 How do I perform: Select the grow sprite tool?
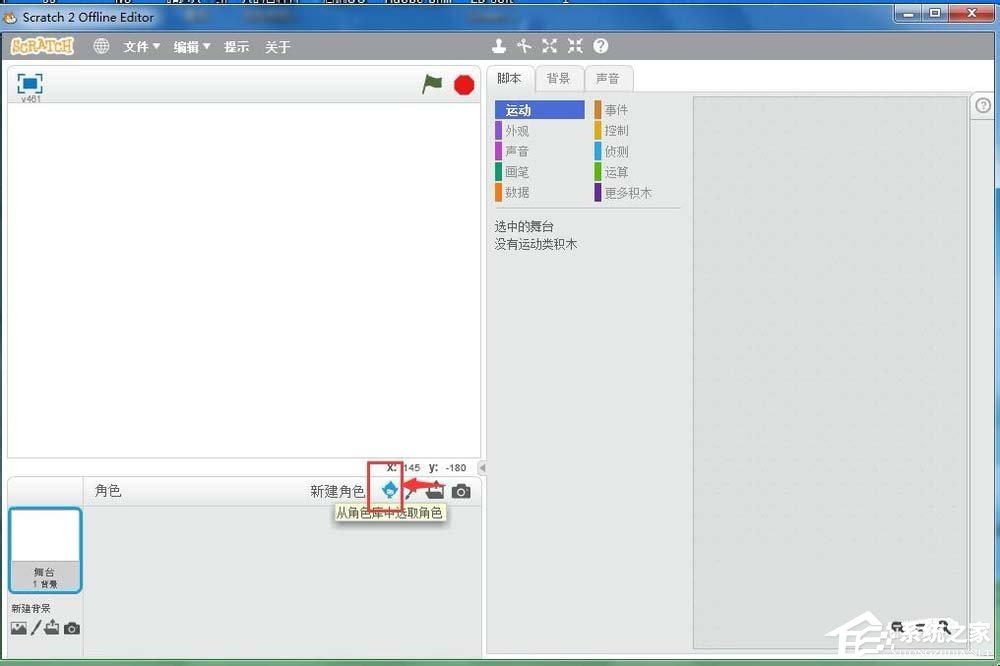[x=549, y=46]
